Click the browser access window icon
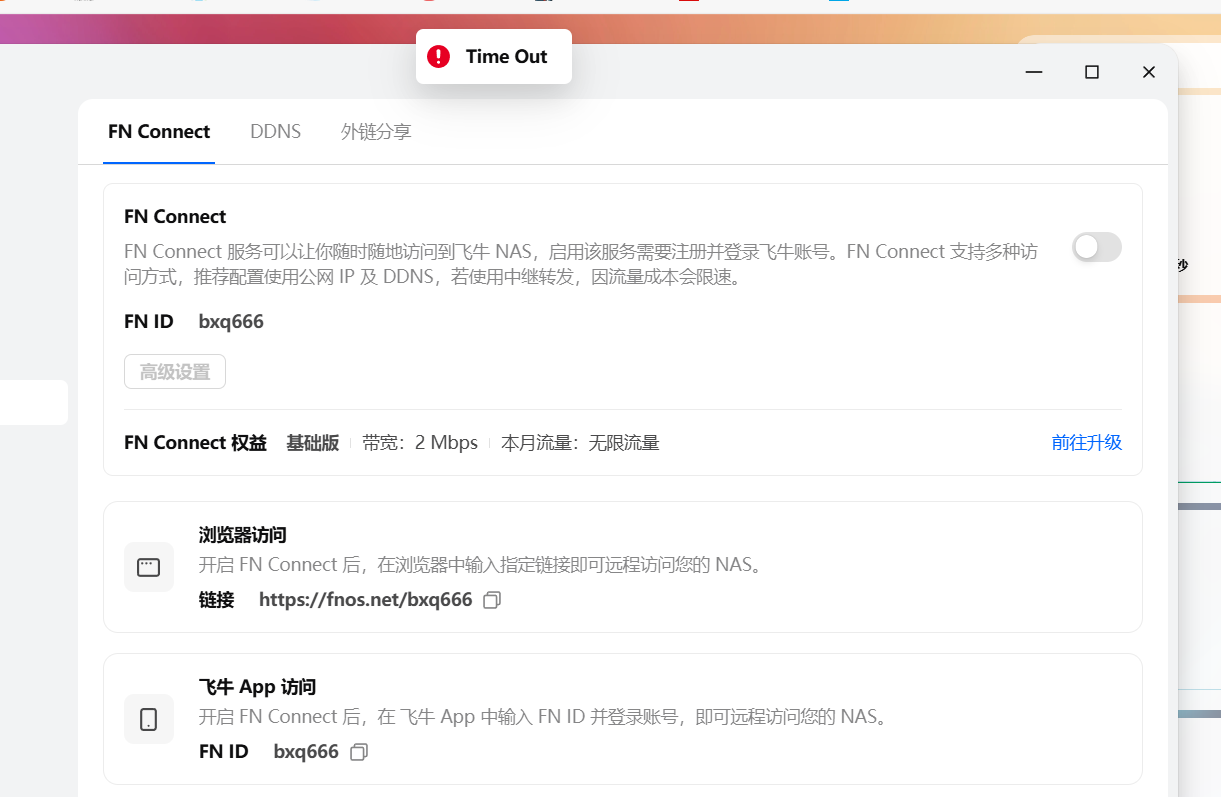Screen dimensions: 1221x797 click(149, 567)
